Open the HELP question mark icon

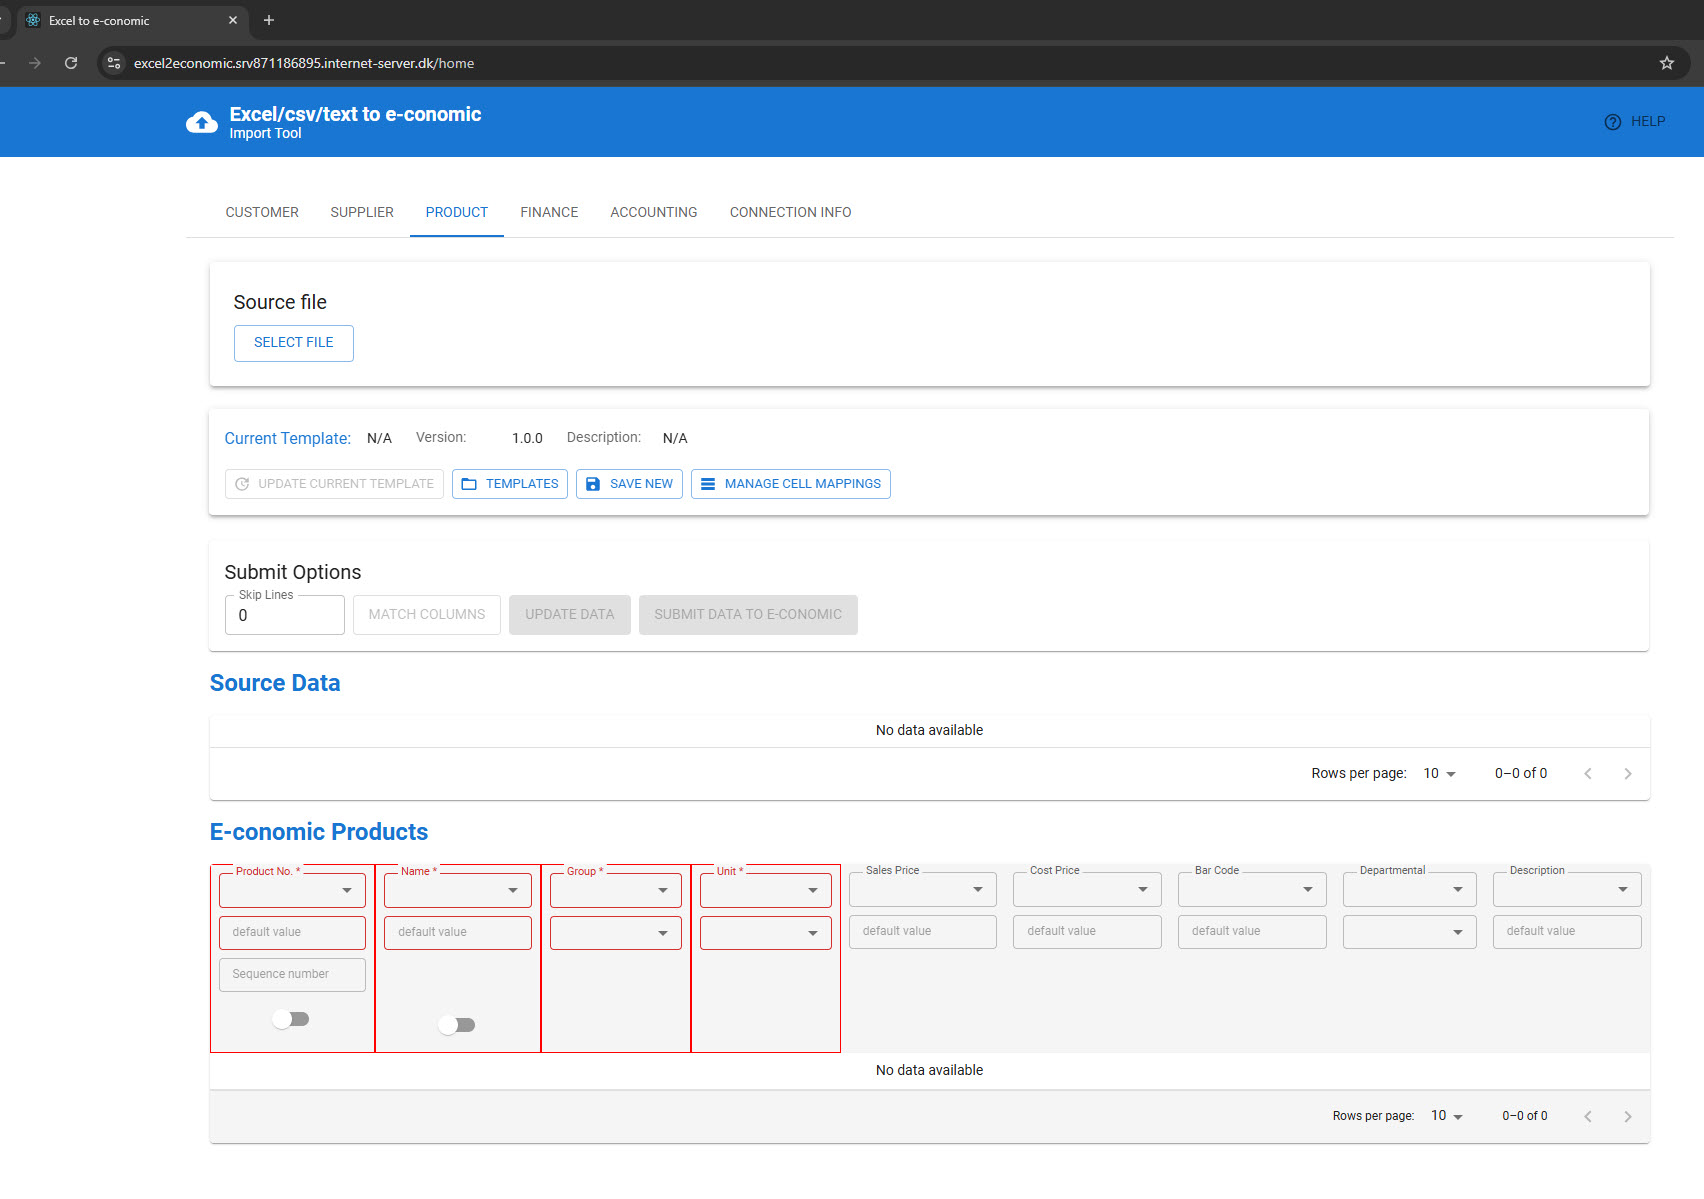1612,122
